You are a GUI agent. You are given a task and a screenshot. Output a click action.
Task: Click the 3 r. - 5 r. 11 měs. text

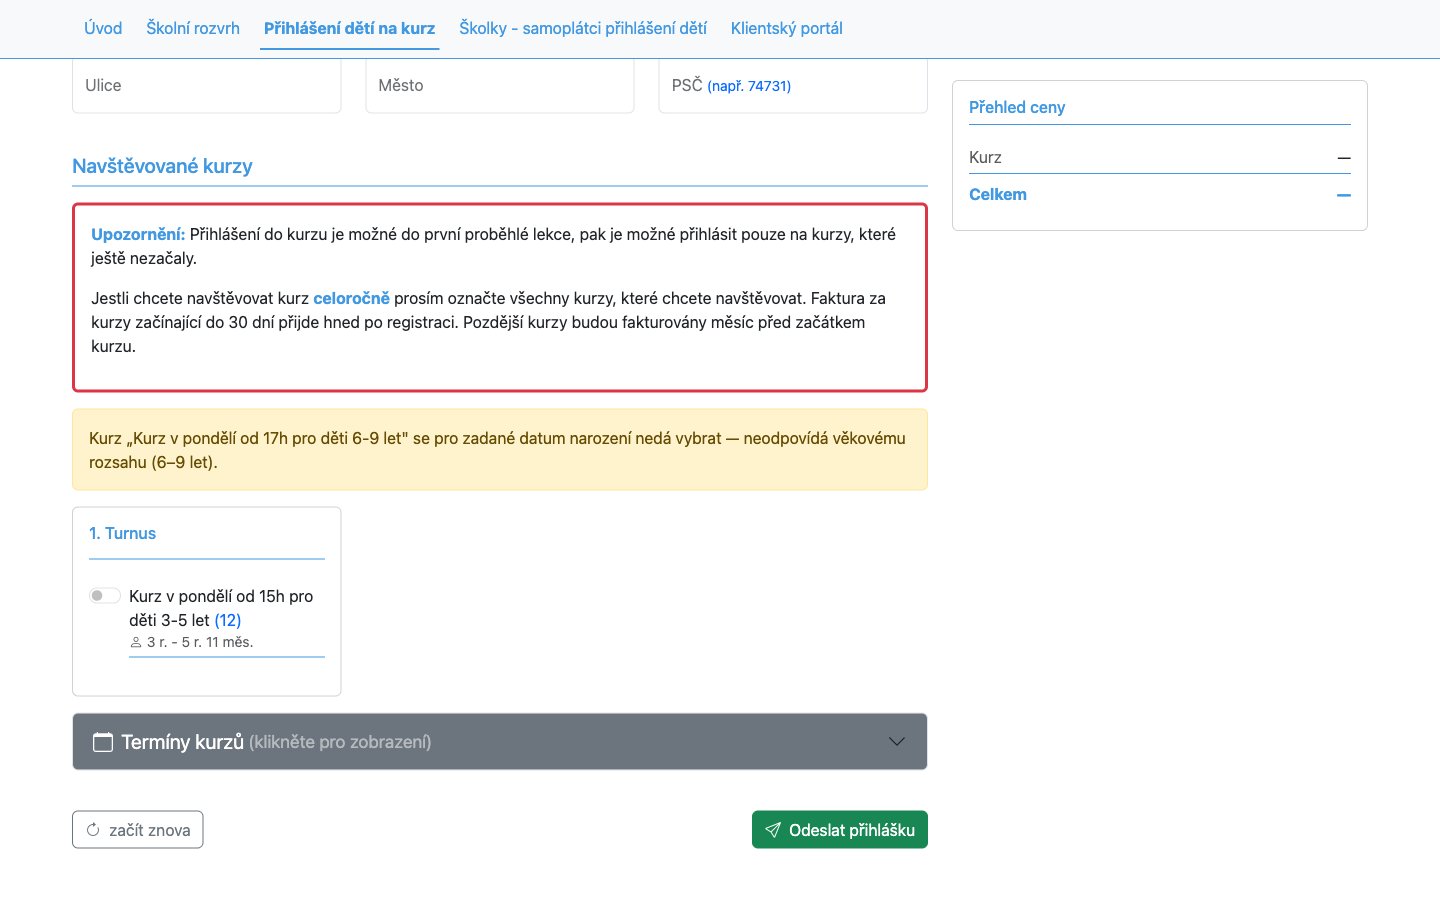200,643
